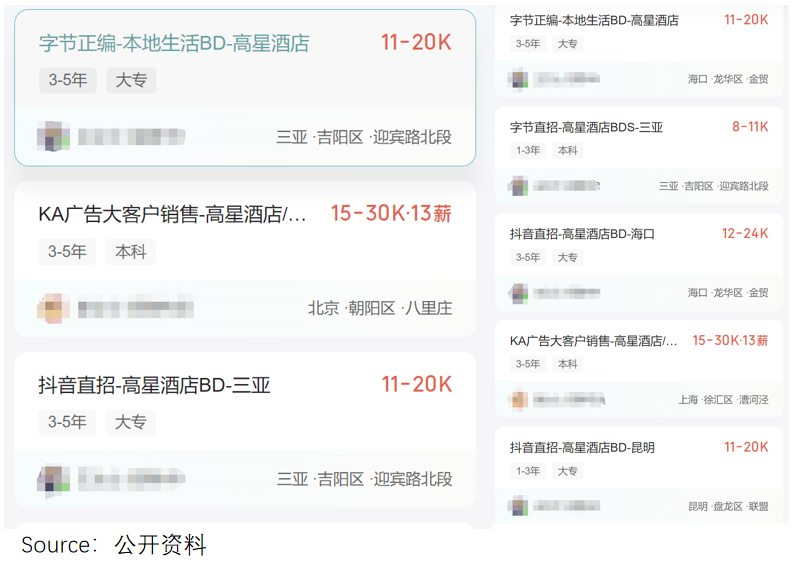The width and height of the screenshot is (796, 563).
Task: Select the 大专 tag in first left card
Action: [131, 80]
